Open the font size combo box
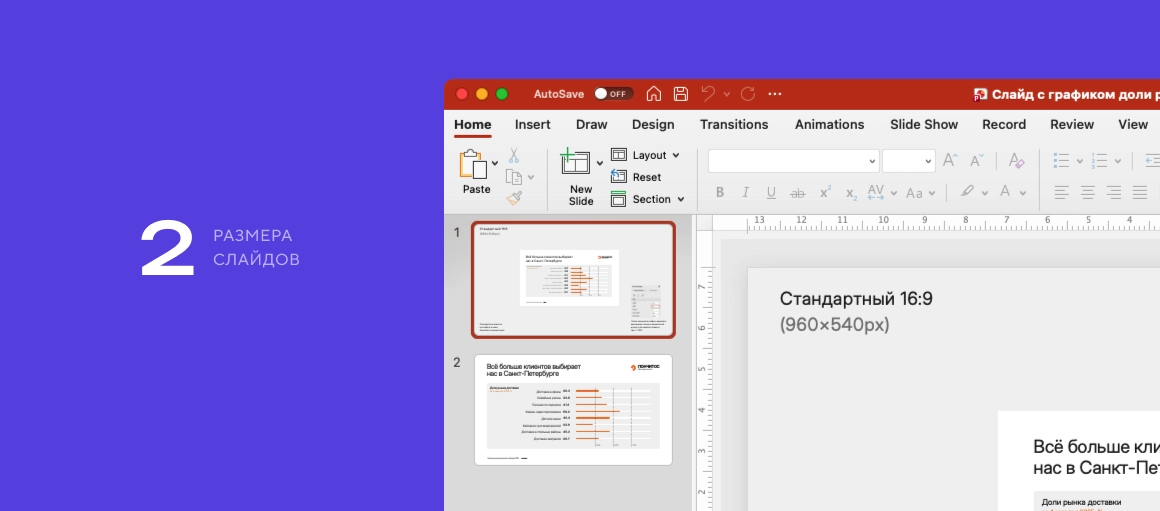This screenshot has height=511, width=1160. [x=908, y=160]
